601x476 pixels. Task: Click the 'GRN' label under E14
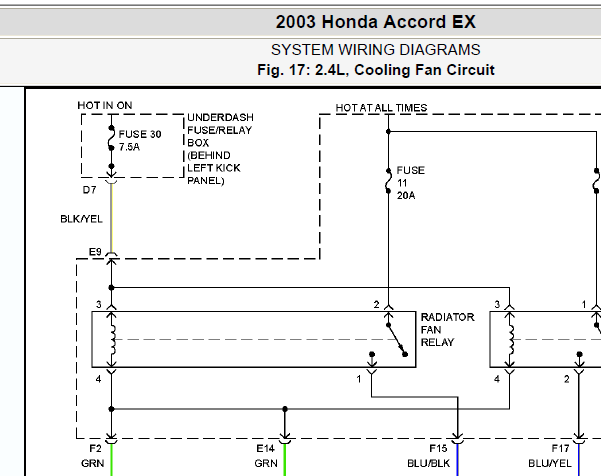[x=266, y=464]
